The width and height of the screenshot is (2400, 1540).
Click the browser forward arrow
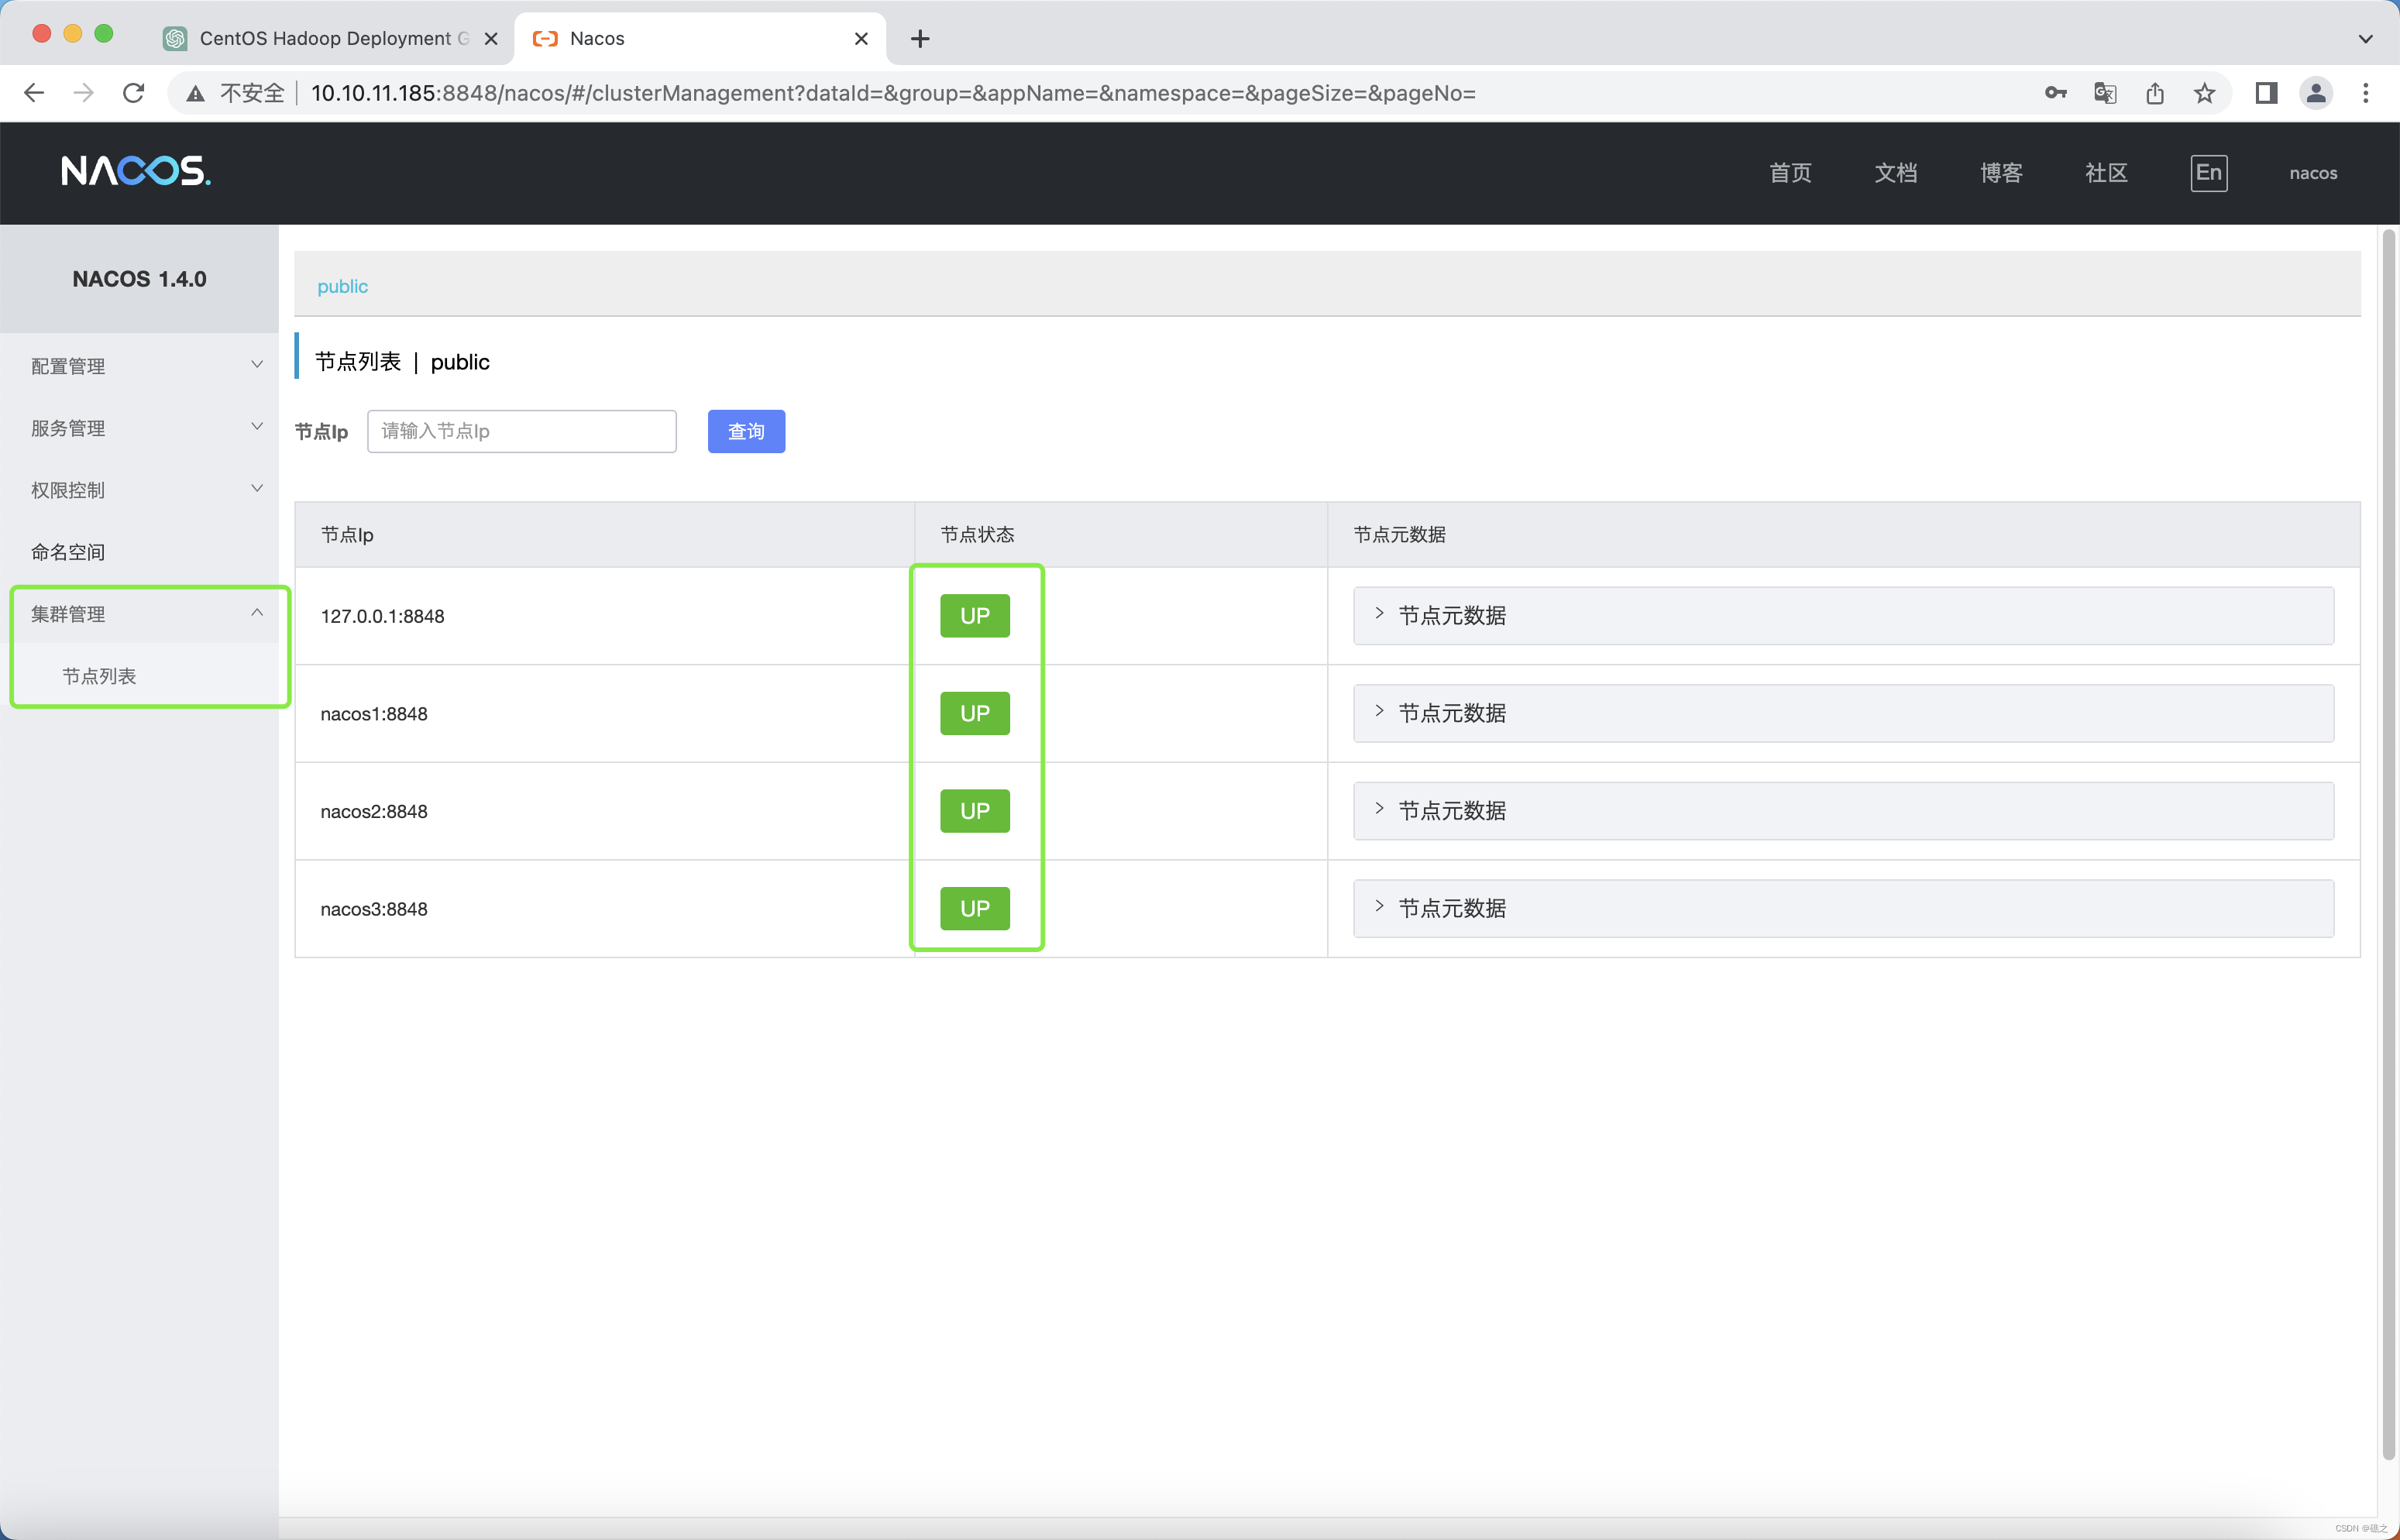click(x=84, y=93)
